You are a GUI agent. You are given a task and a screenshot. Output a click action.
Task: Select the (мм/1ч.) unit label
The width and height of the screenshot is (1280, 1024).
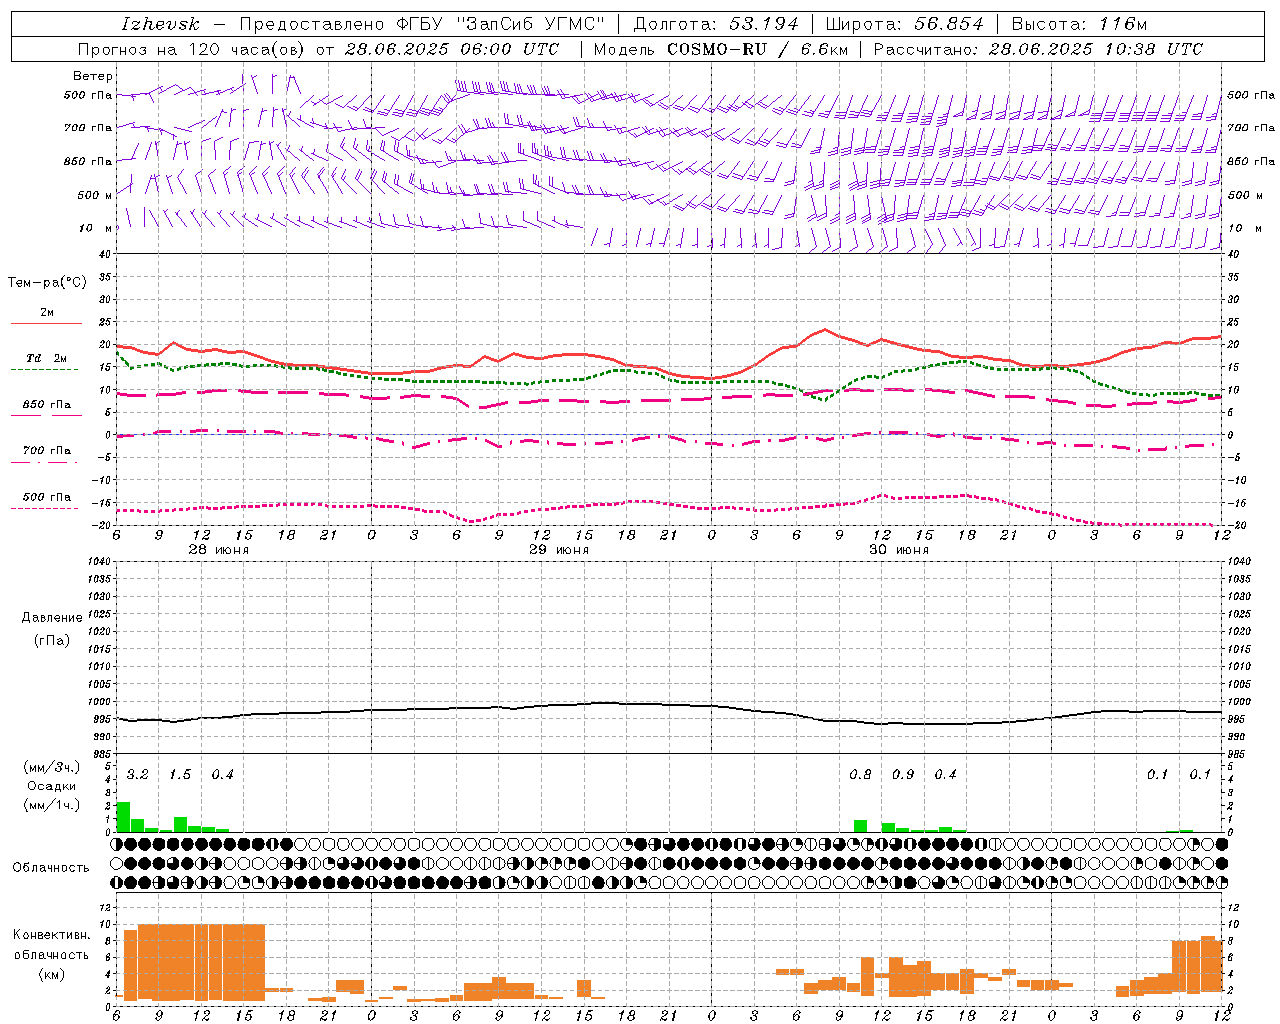[51, 805]
